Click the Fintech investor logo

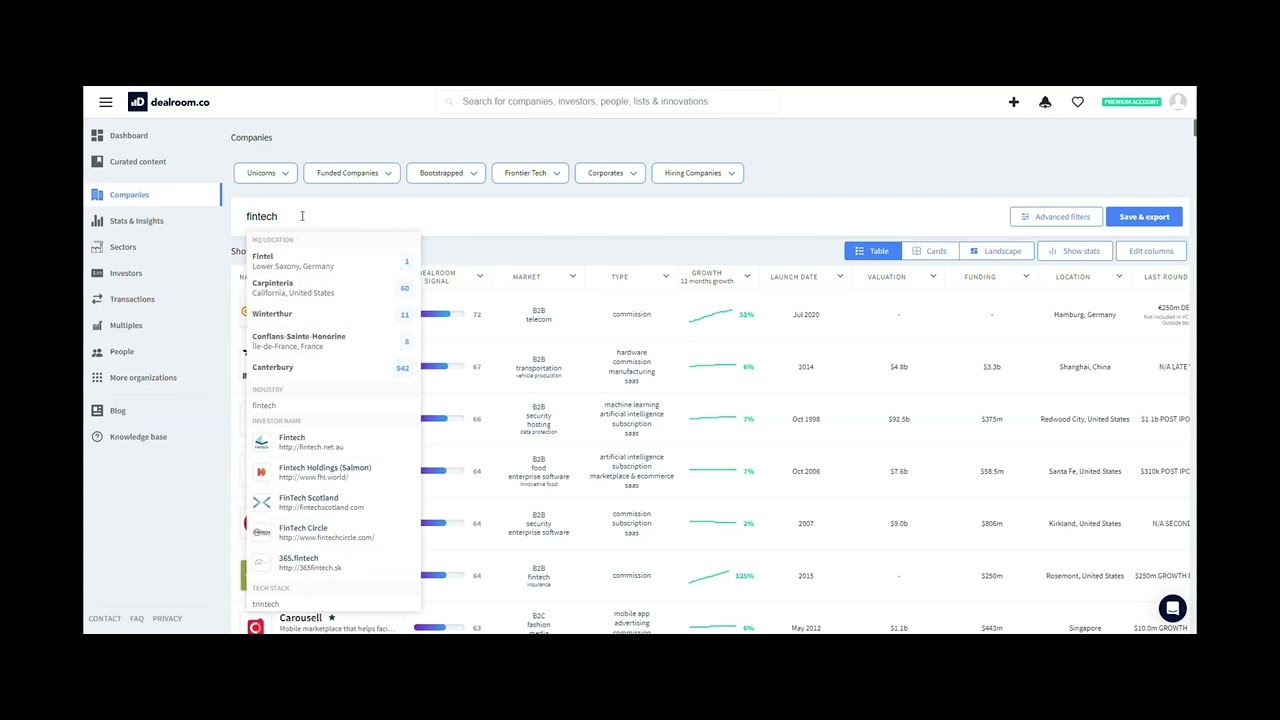(261, 442)
